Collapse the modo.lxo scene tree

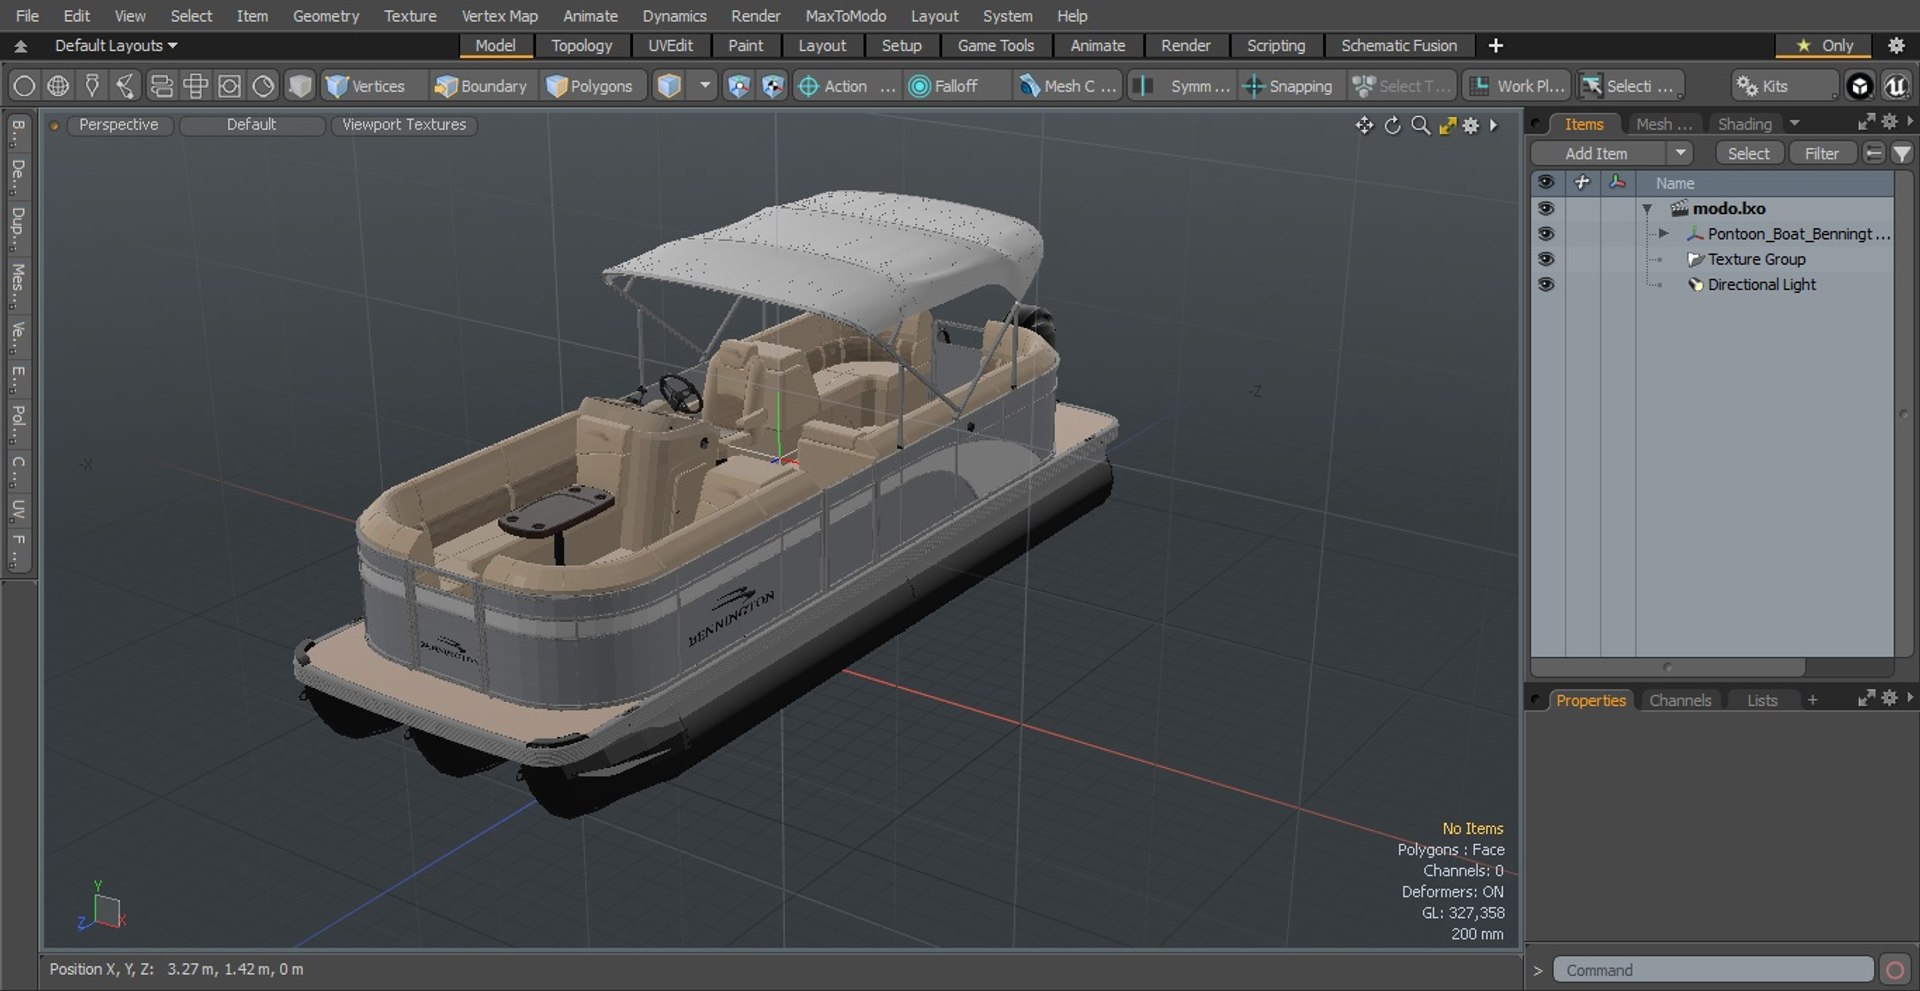tap(1647, 209)
